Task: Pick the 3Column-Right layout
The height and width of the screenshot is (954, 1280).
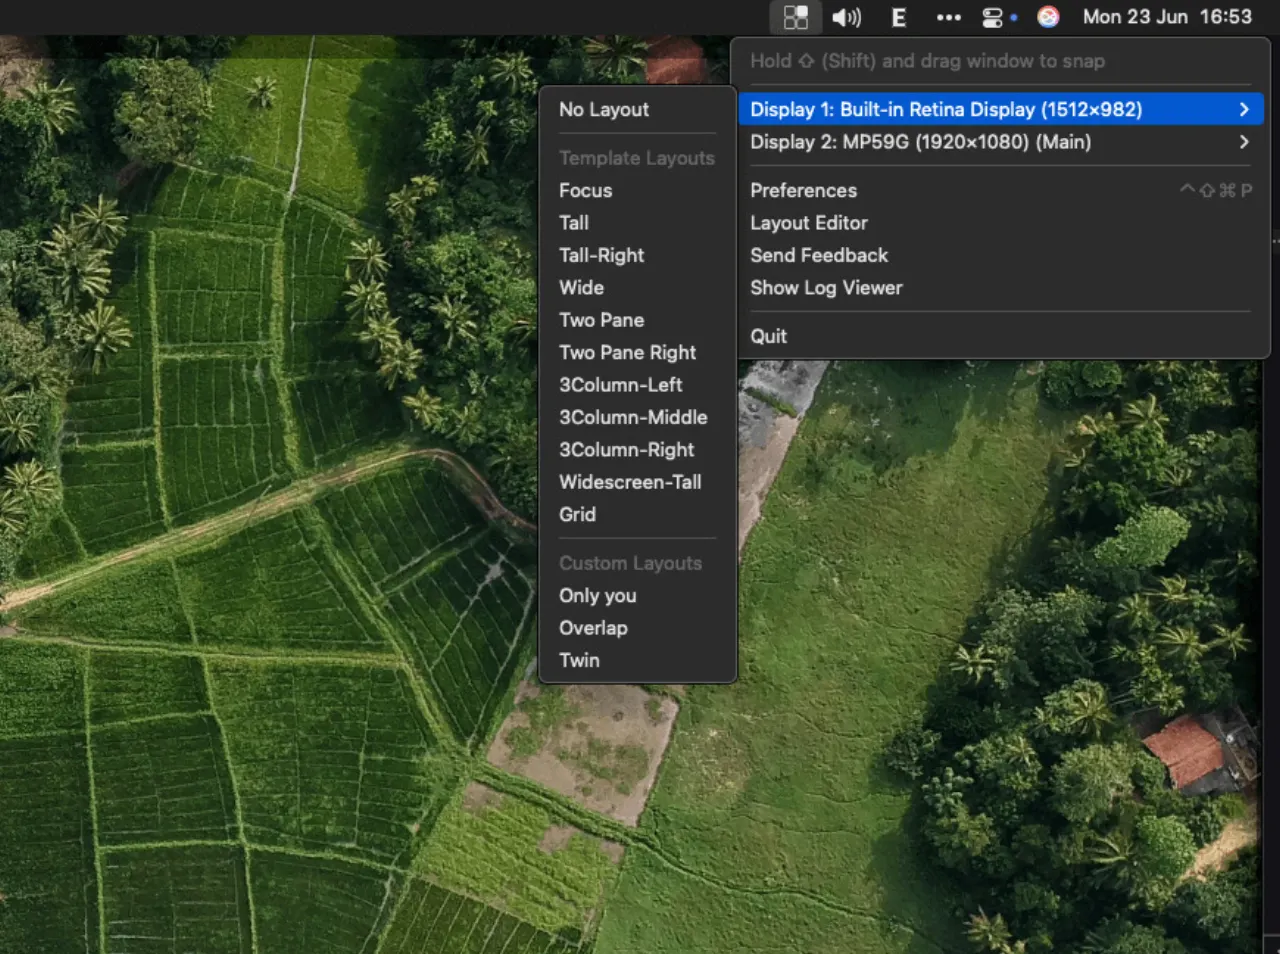Action: point(638,450)
